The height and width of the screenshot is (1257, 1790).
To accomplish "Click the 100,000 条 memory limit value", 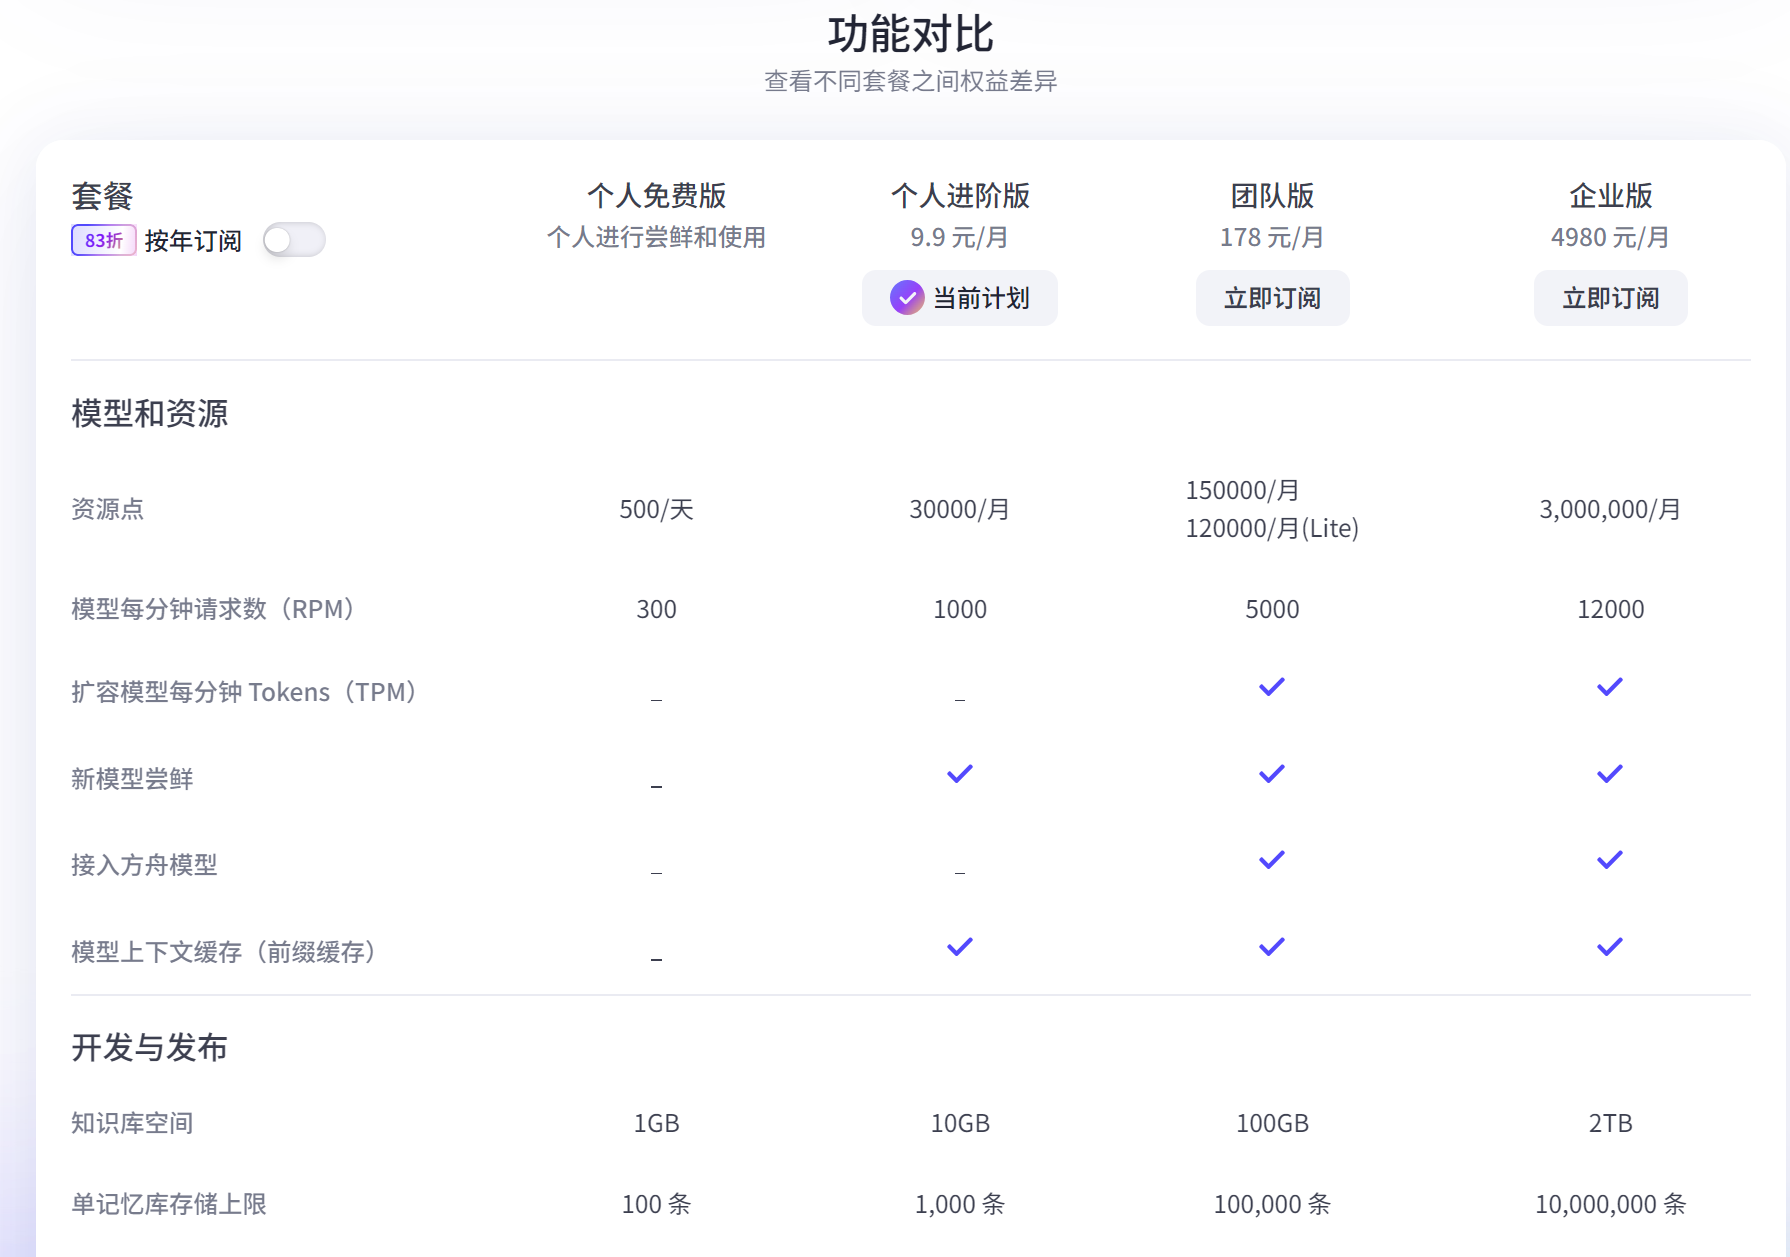I will [x=1272, y=1204].
